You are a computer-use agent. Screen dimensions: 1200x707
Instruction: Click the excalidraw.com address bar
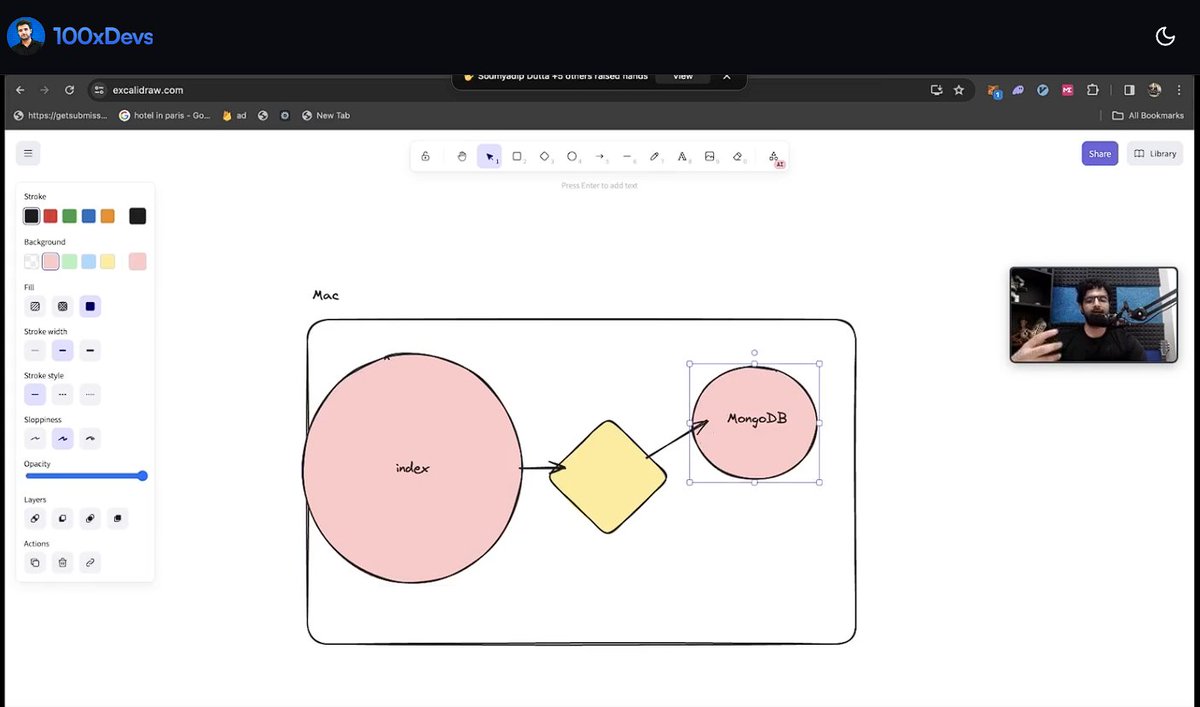tap(530, 90)
